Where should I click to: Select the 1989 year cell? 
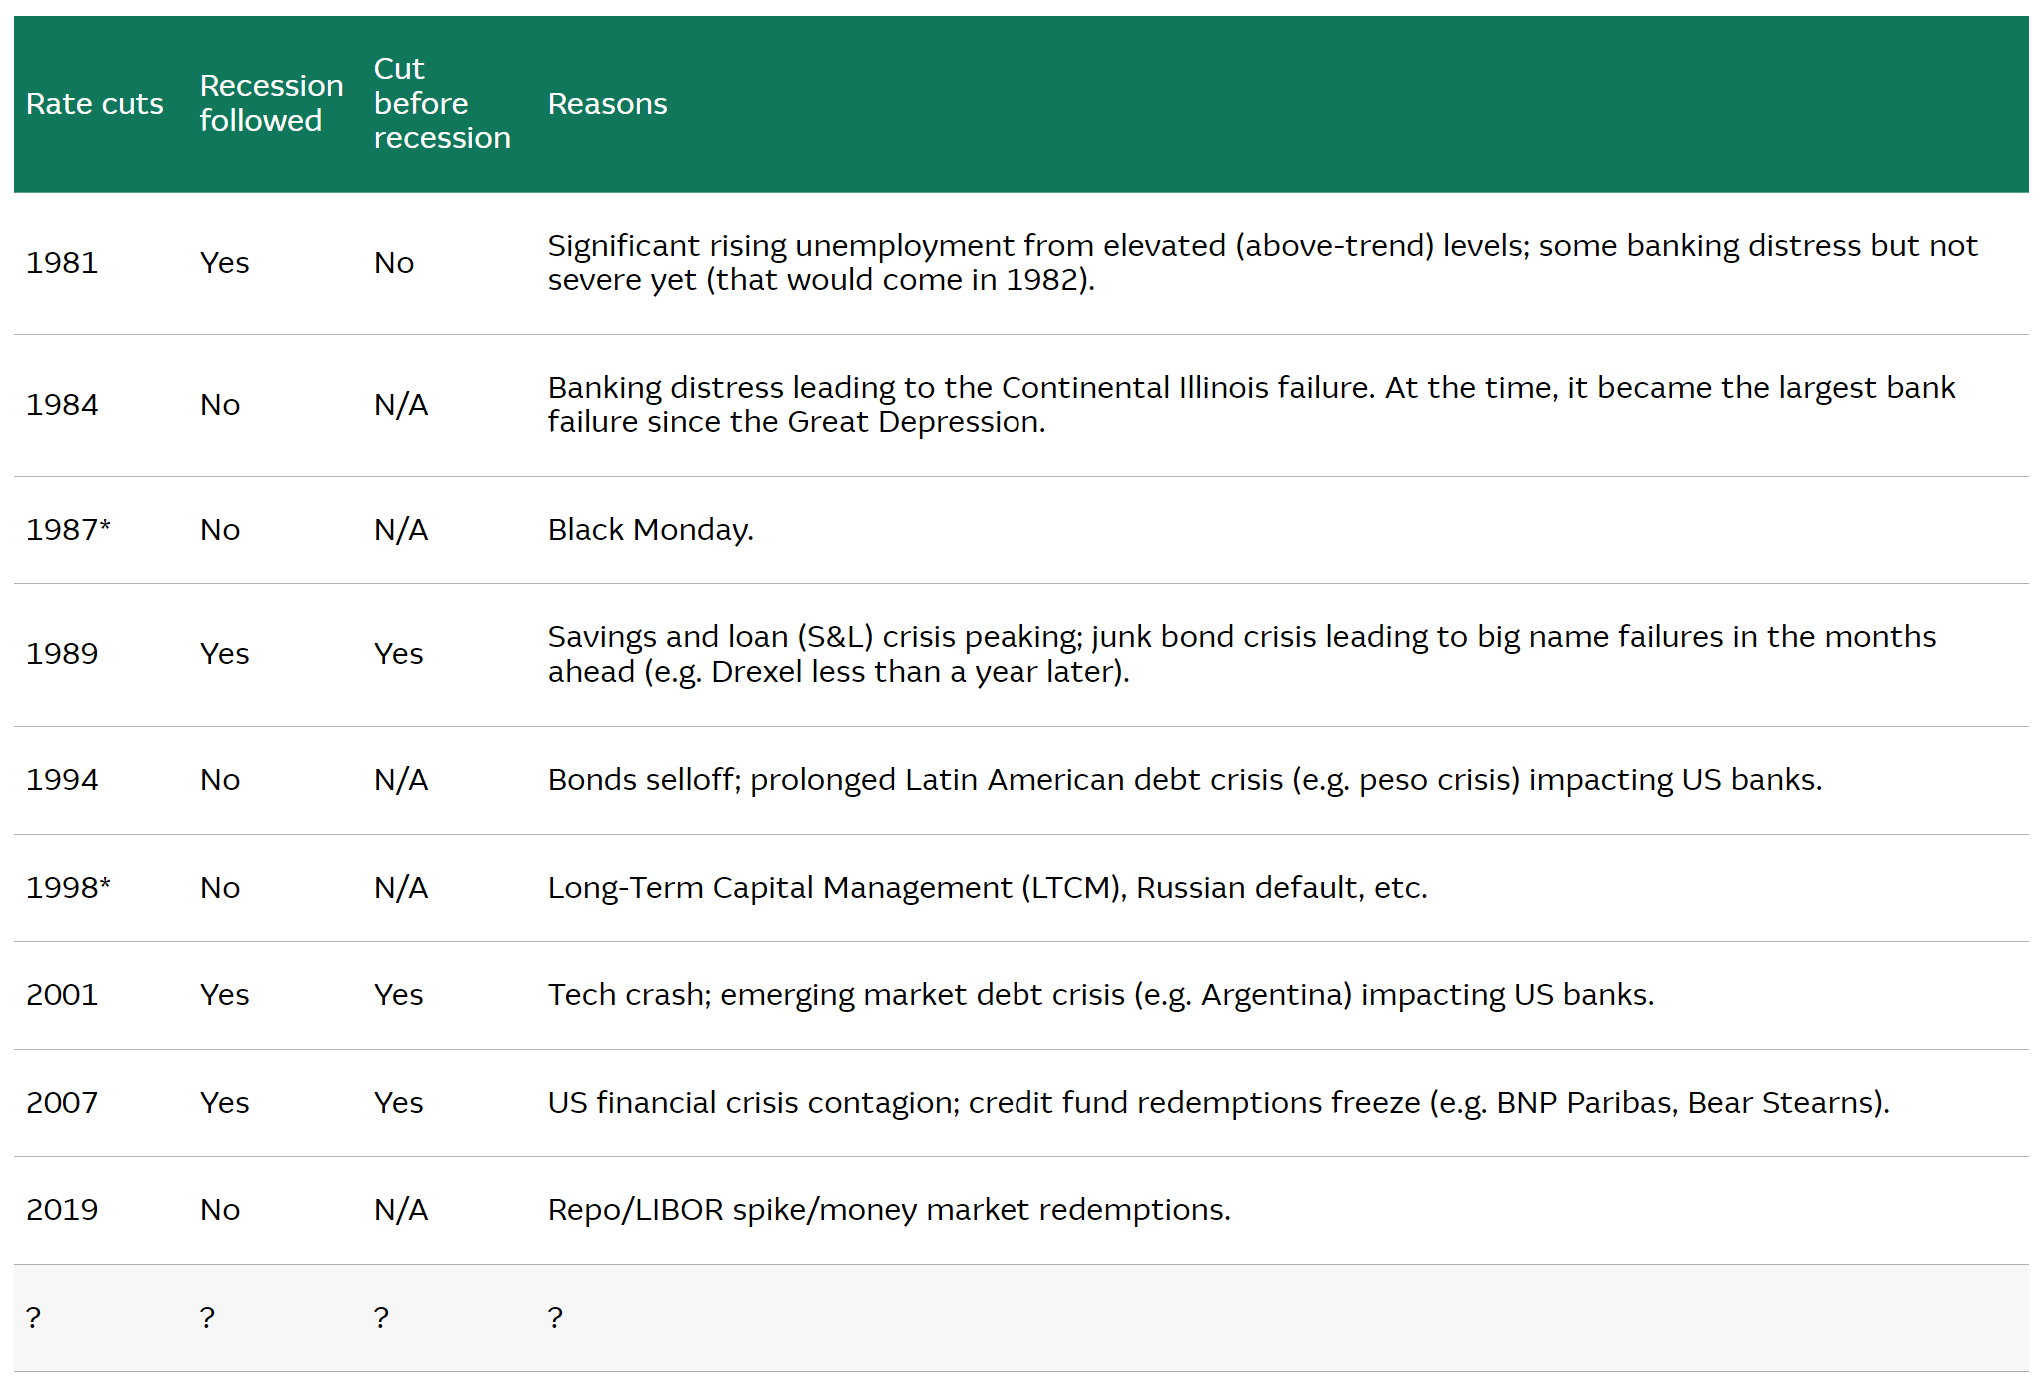point(62,654)
